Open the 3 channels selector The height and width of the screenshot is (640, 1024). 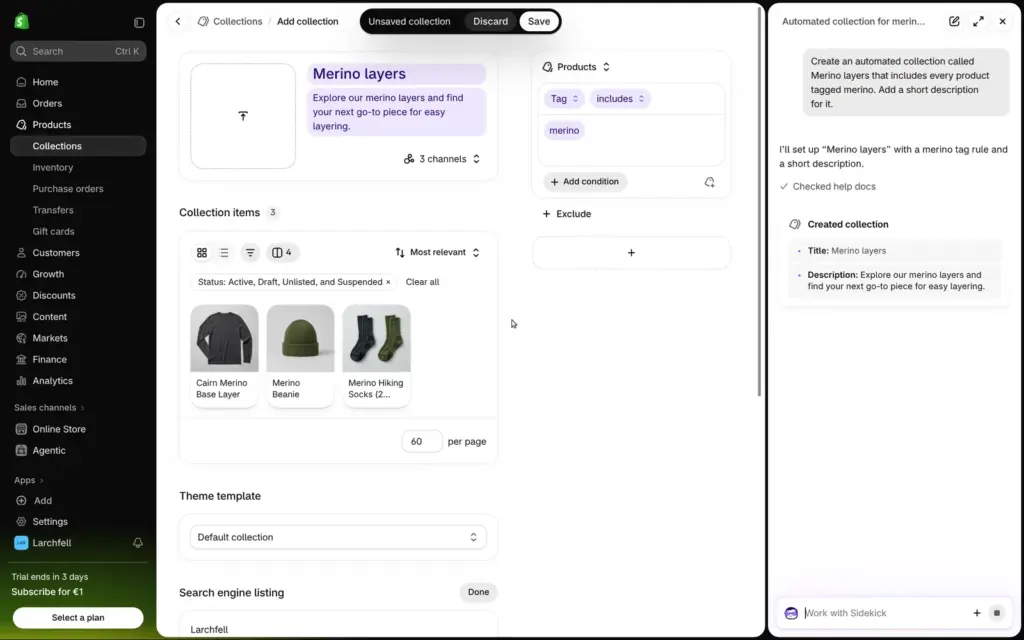coord(441,159)
